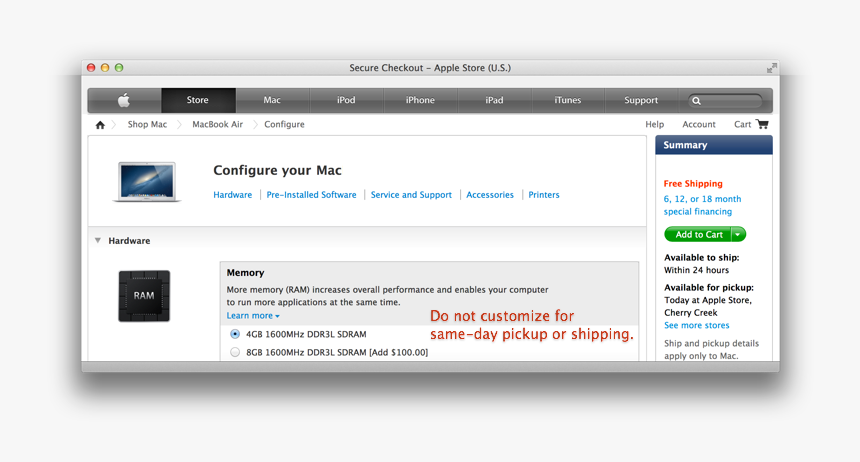Image resolution: width=860 pixels, height=462 pixels.
Task: Go to the Shop Mac breadcrumb
Action: [x=147, y=124]
